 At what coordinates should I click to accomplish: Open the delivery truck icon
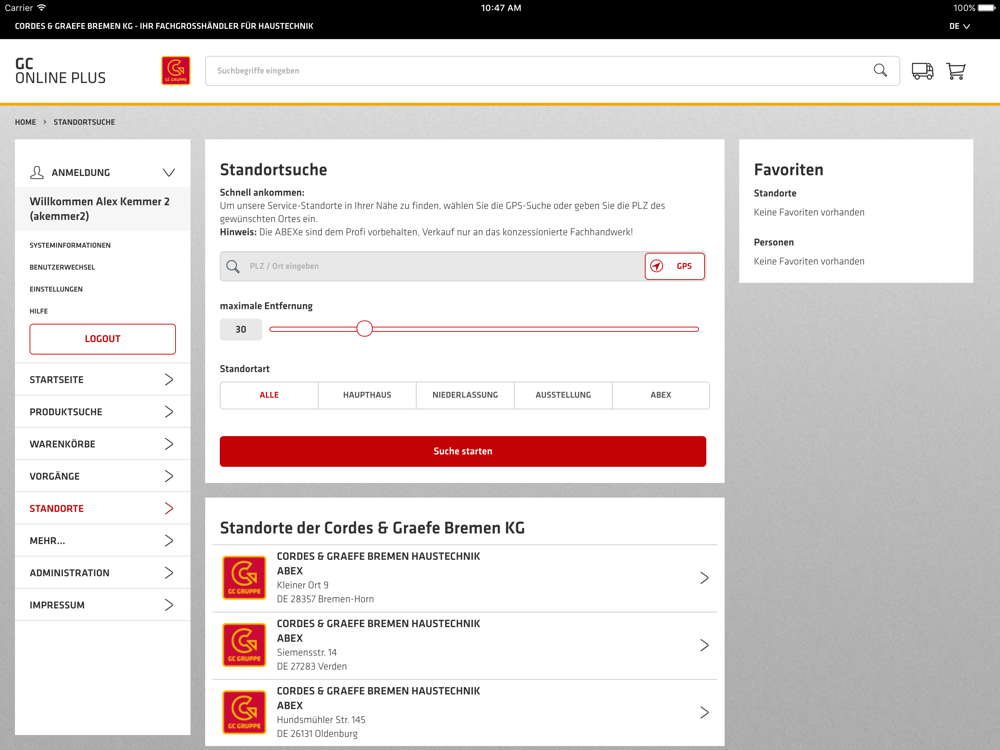coord(922,71)
